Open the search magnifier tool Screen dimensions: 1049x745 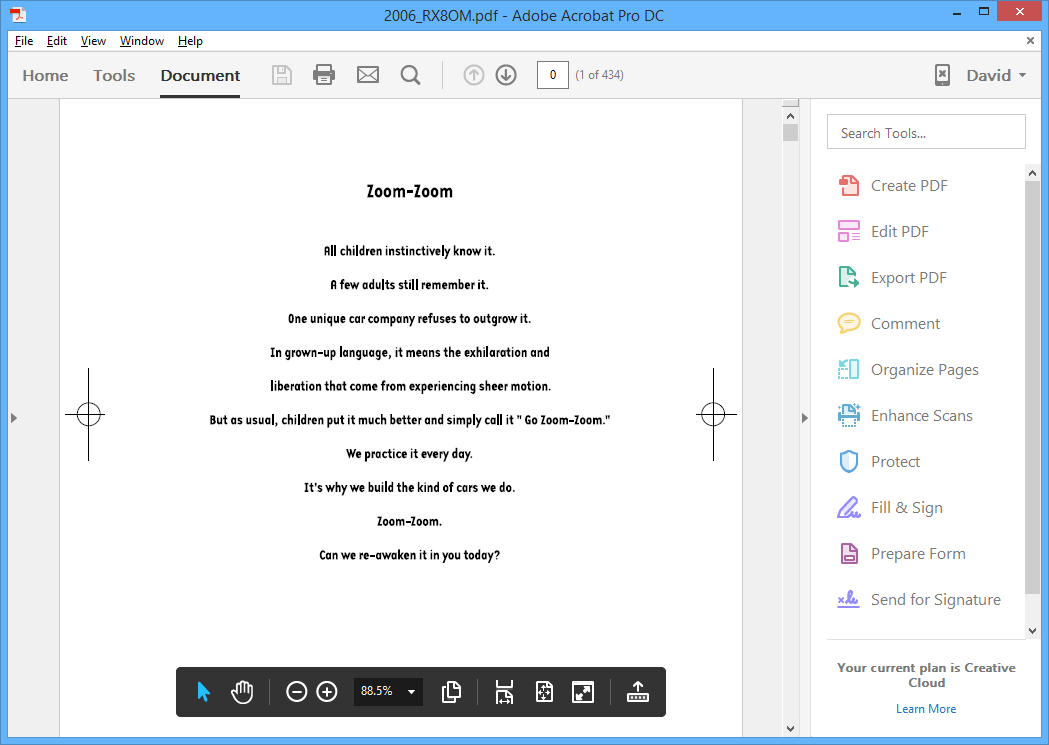coord(410,75)
